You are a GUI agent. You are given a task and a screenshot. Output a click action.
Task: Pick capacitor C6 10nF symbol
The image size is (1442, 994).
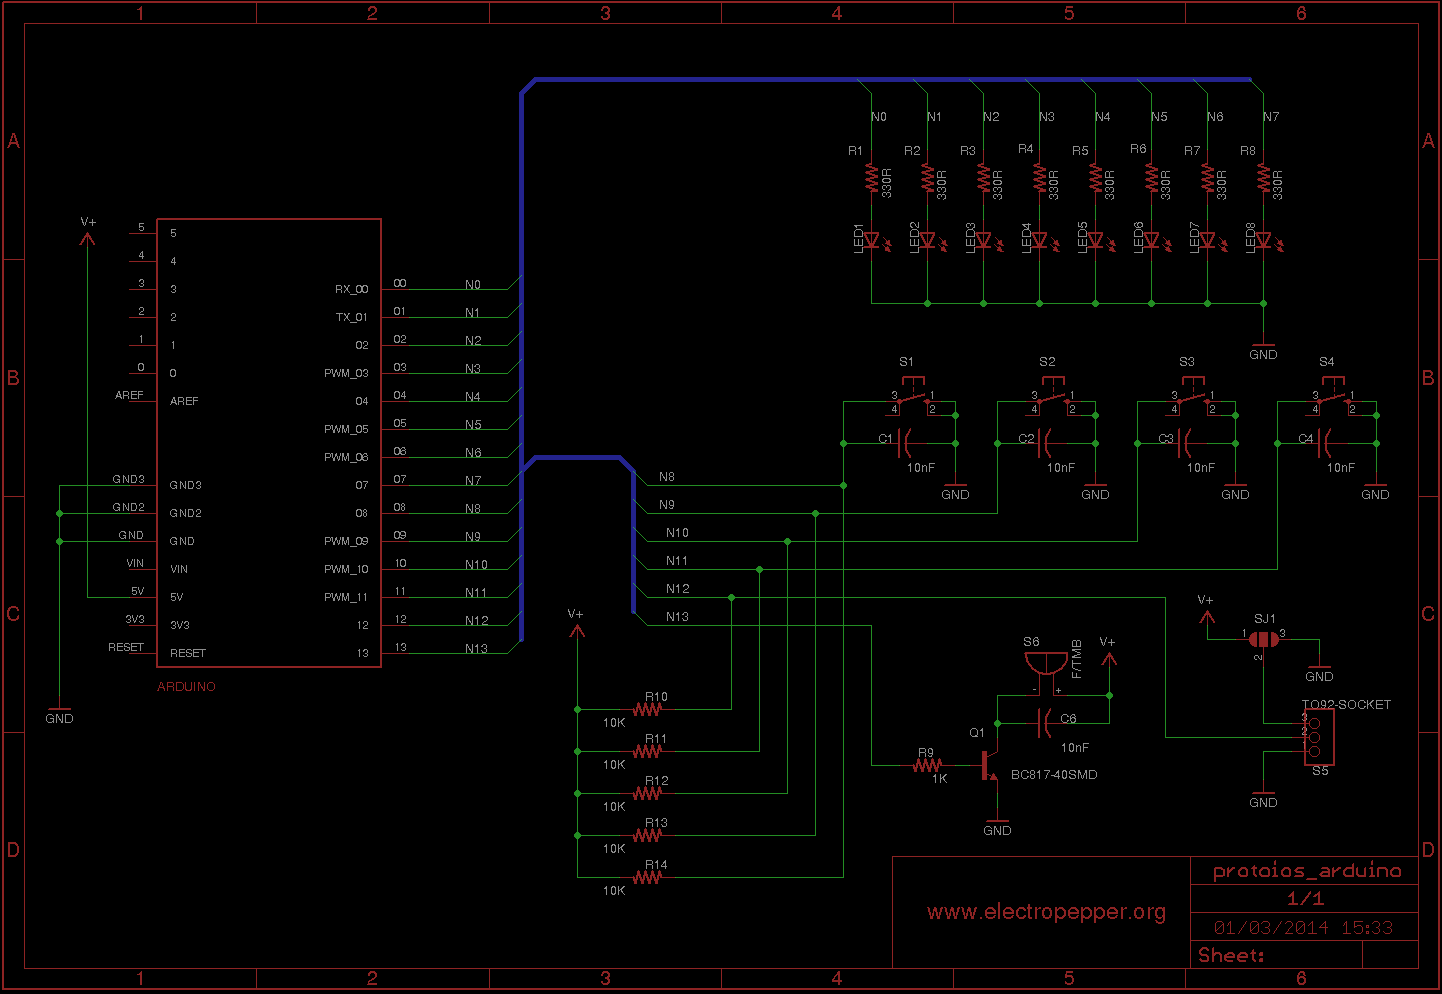(x=1046, y=721)
